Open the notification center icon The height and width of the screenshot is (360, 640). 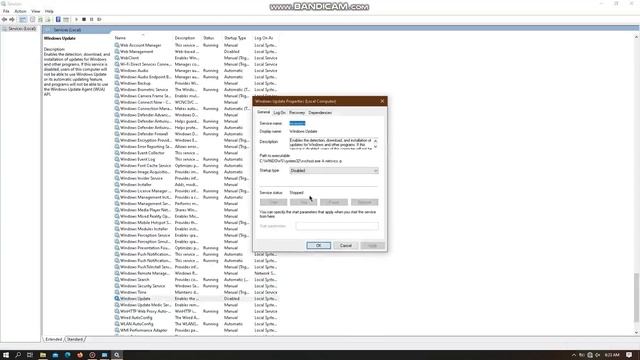point(629,355)
